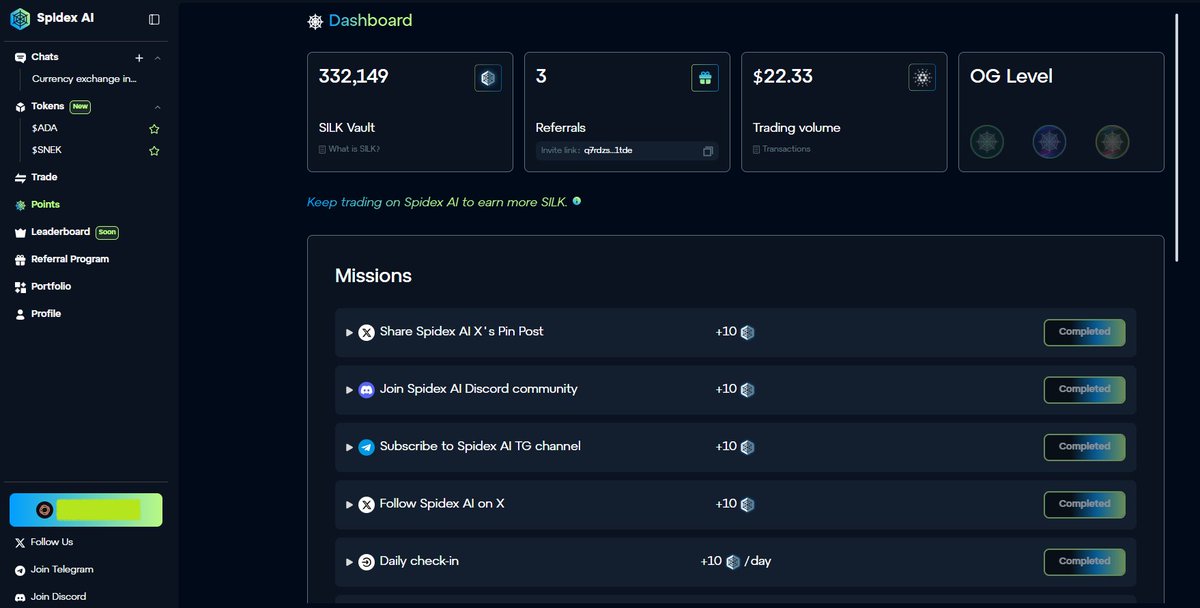
Task: Click the X icon on Follow Spidex mission
Action: point(367,505)
